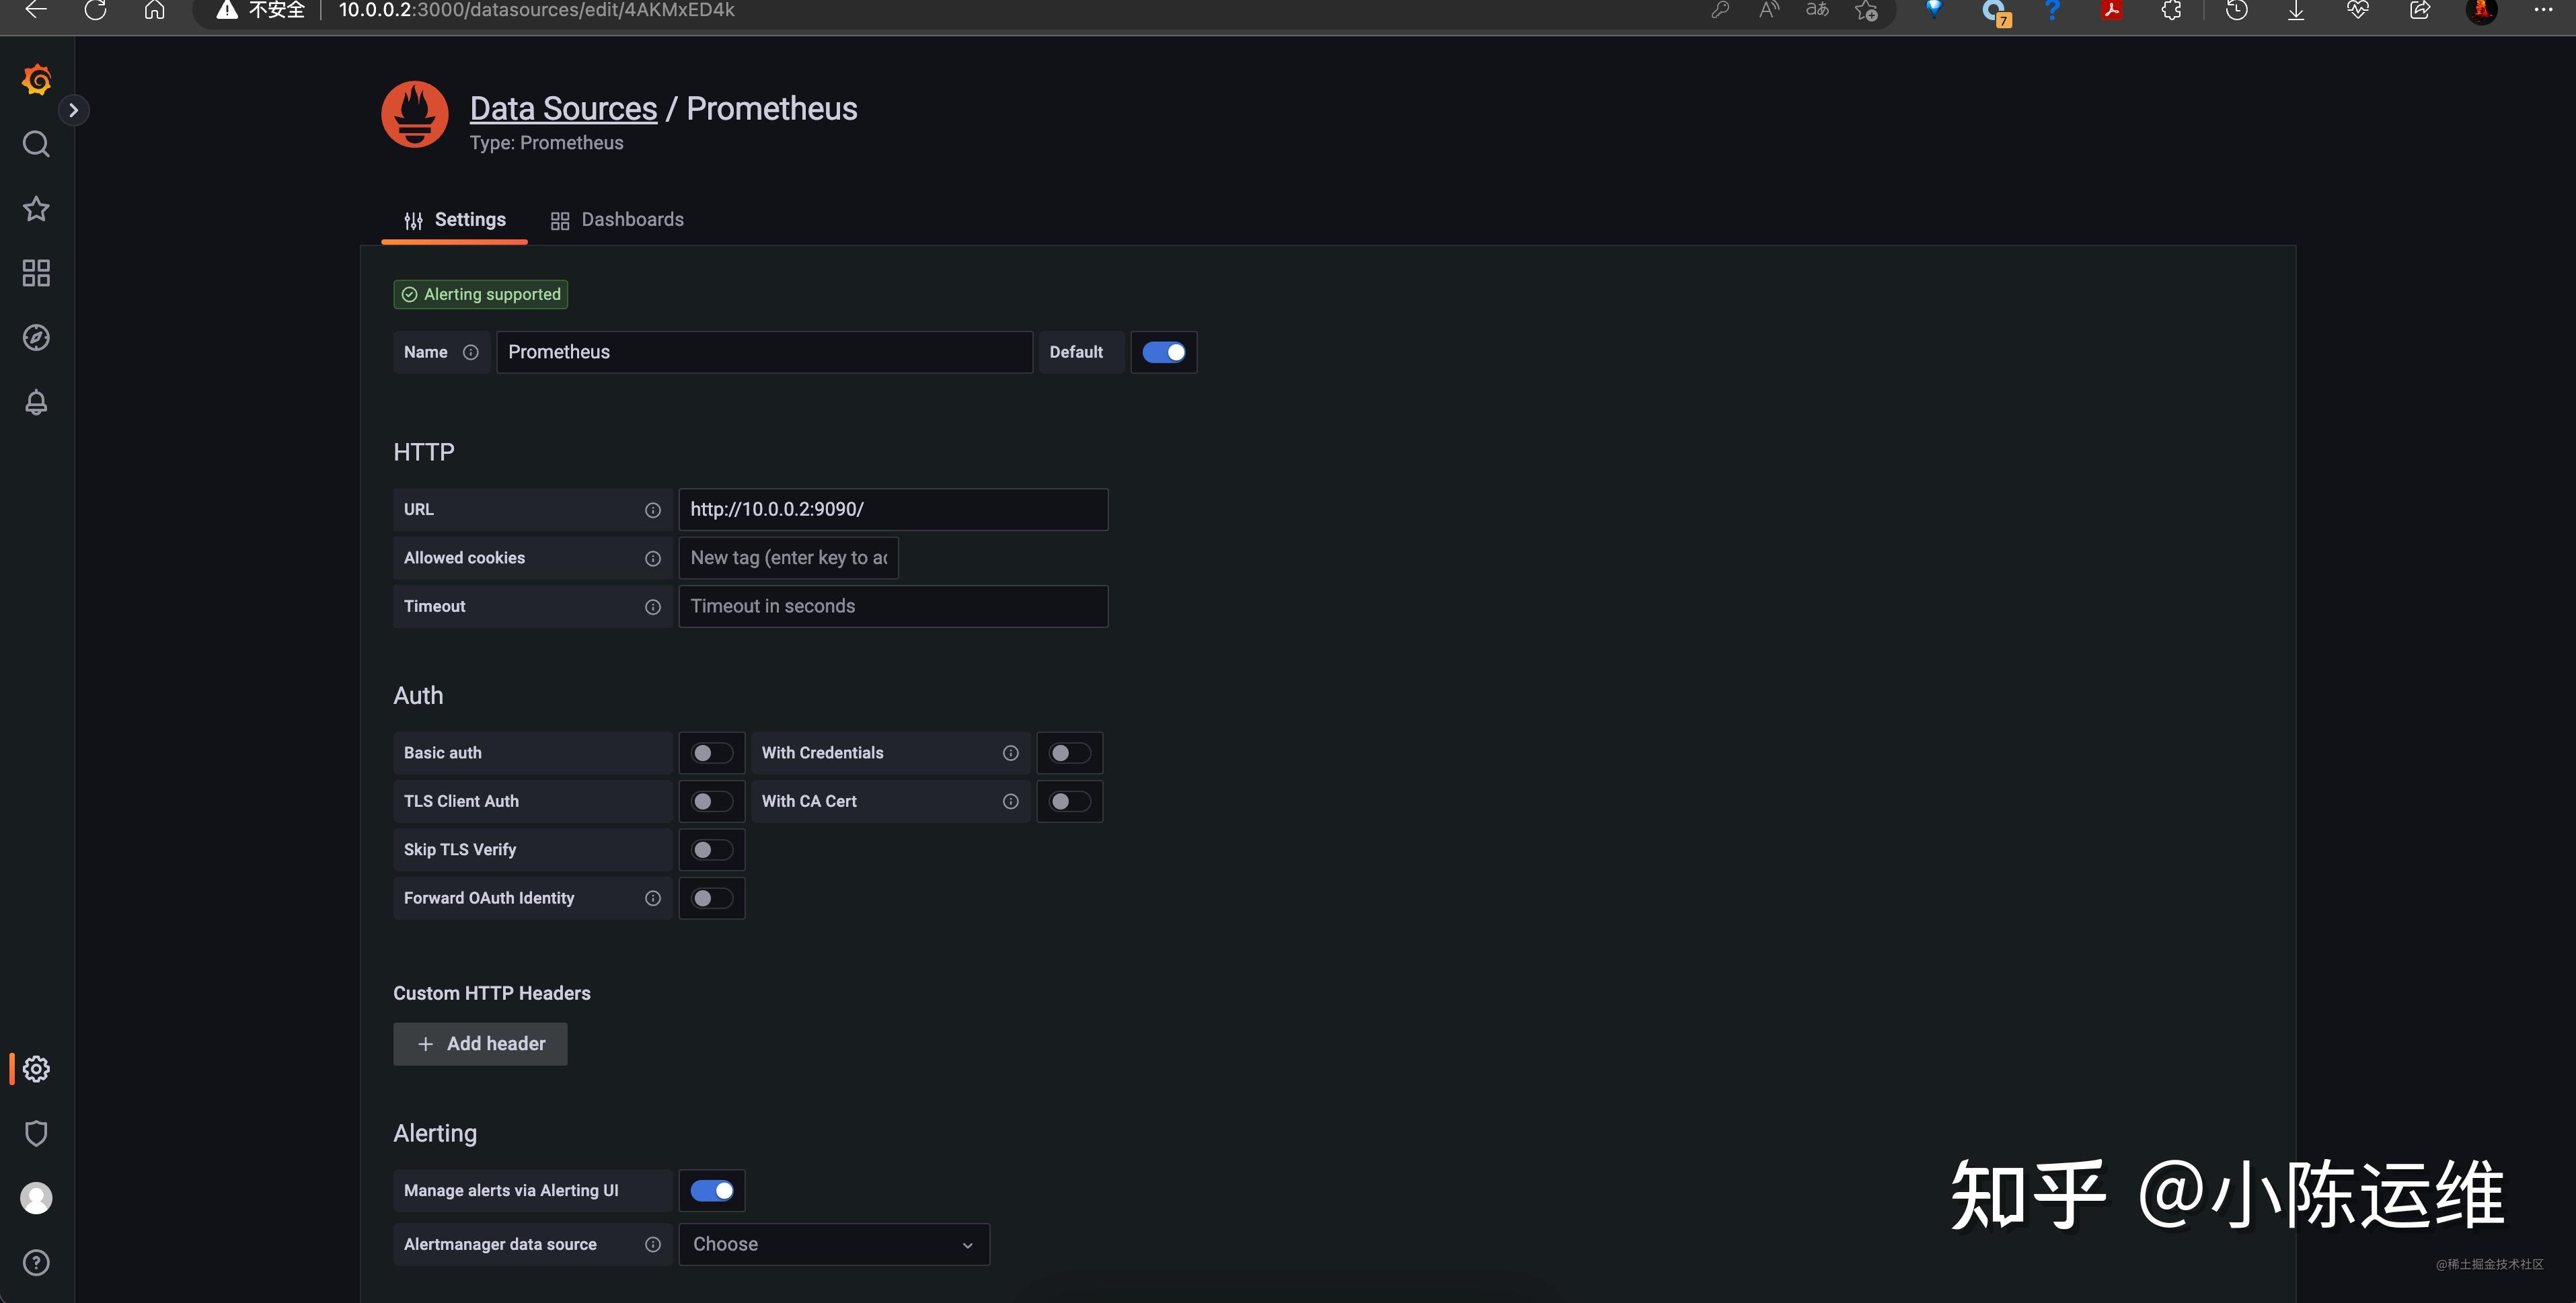The image size is (2576, 1303).
Task: Turn off Manage alerts via Alerting UI
Action: 712,1190
